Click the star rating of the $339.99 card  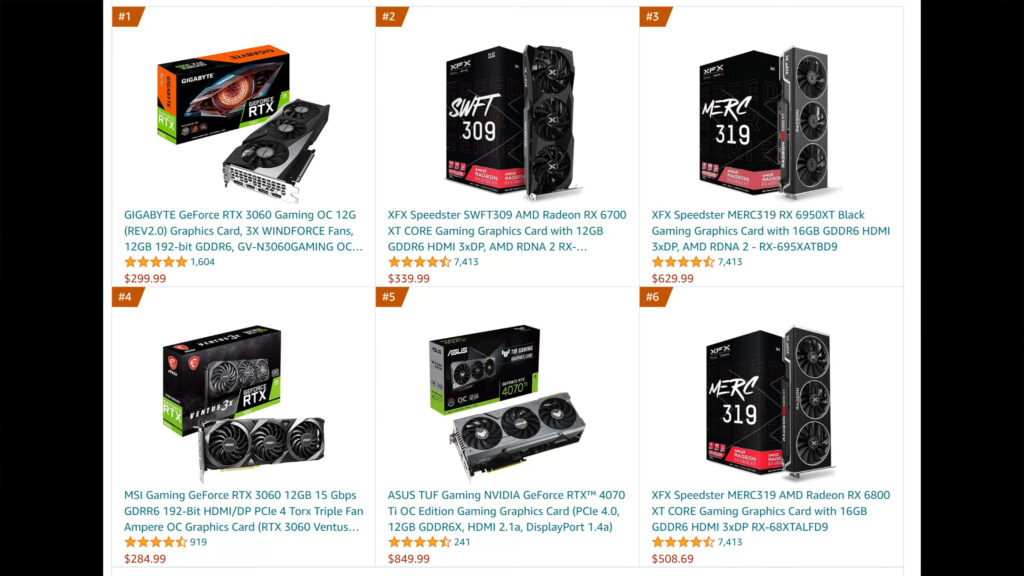pyautogui.click(x=419, y=262)
